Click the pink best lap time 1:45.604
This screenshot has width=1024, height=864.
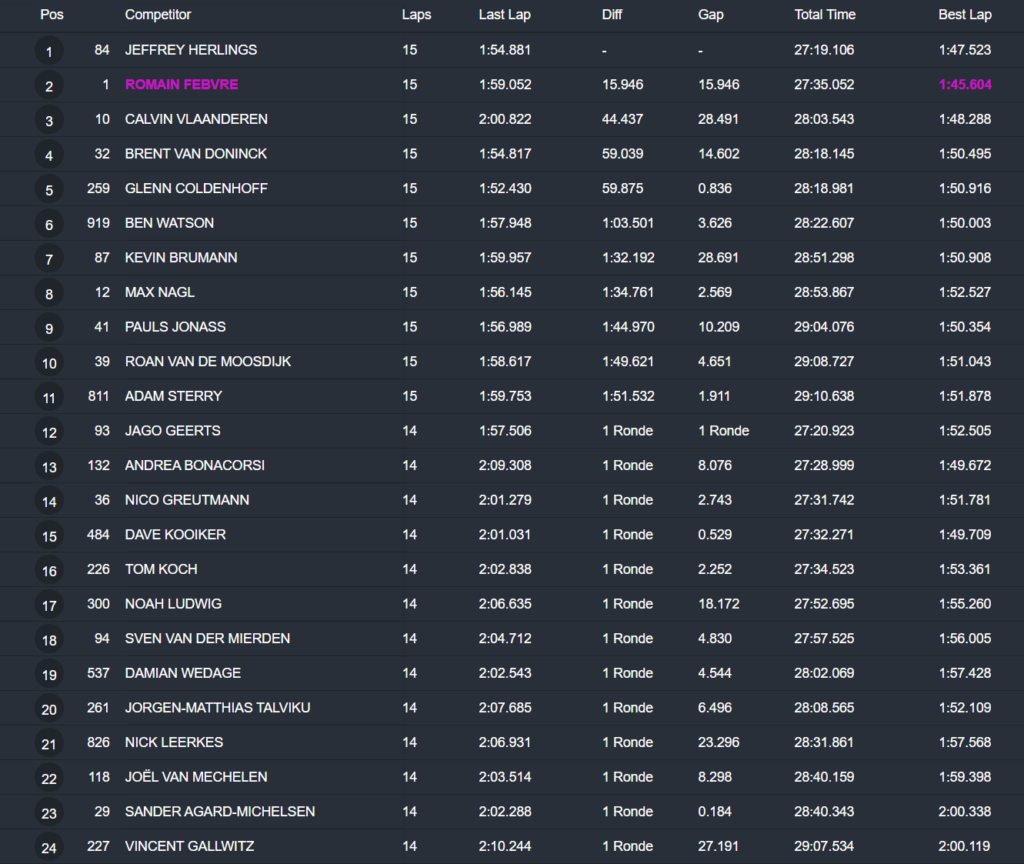[x=964, y=85]
